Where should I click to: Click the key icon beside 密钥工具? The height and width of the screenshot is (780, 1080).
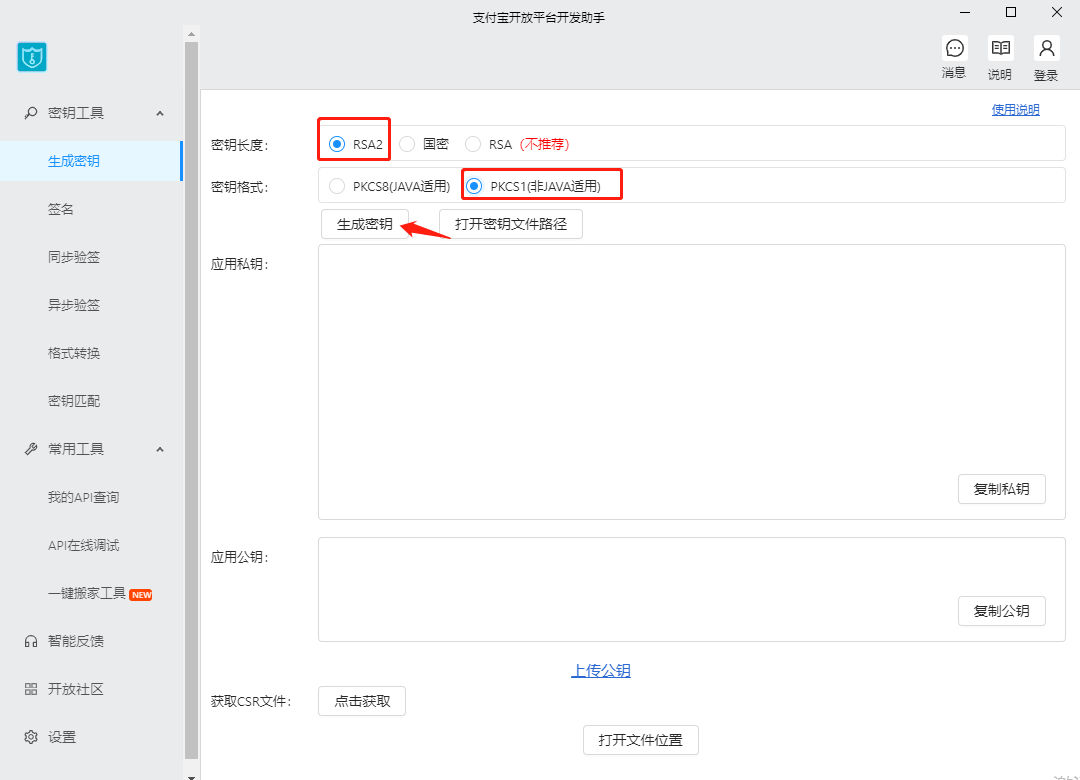[x=30, y=113]
